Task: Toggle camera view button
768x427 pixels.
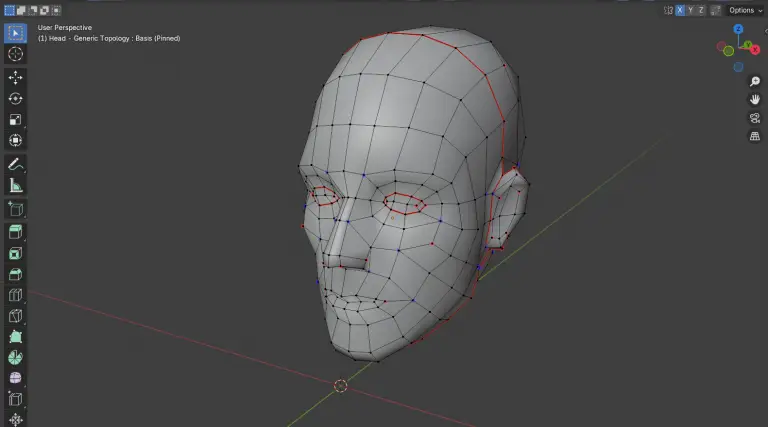Action: [755, 118]
